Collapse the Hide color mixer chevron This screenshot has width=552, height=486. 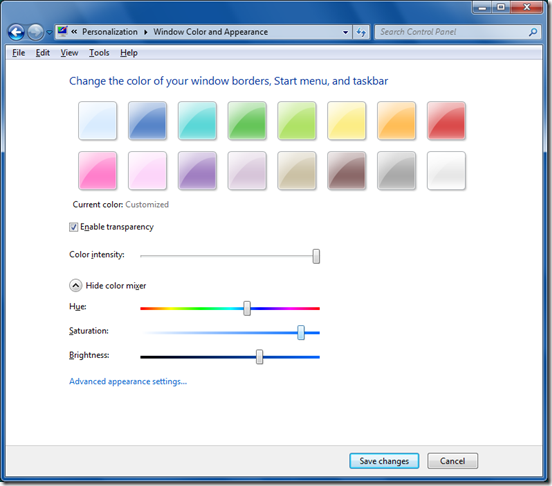[76, 285]
